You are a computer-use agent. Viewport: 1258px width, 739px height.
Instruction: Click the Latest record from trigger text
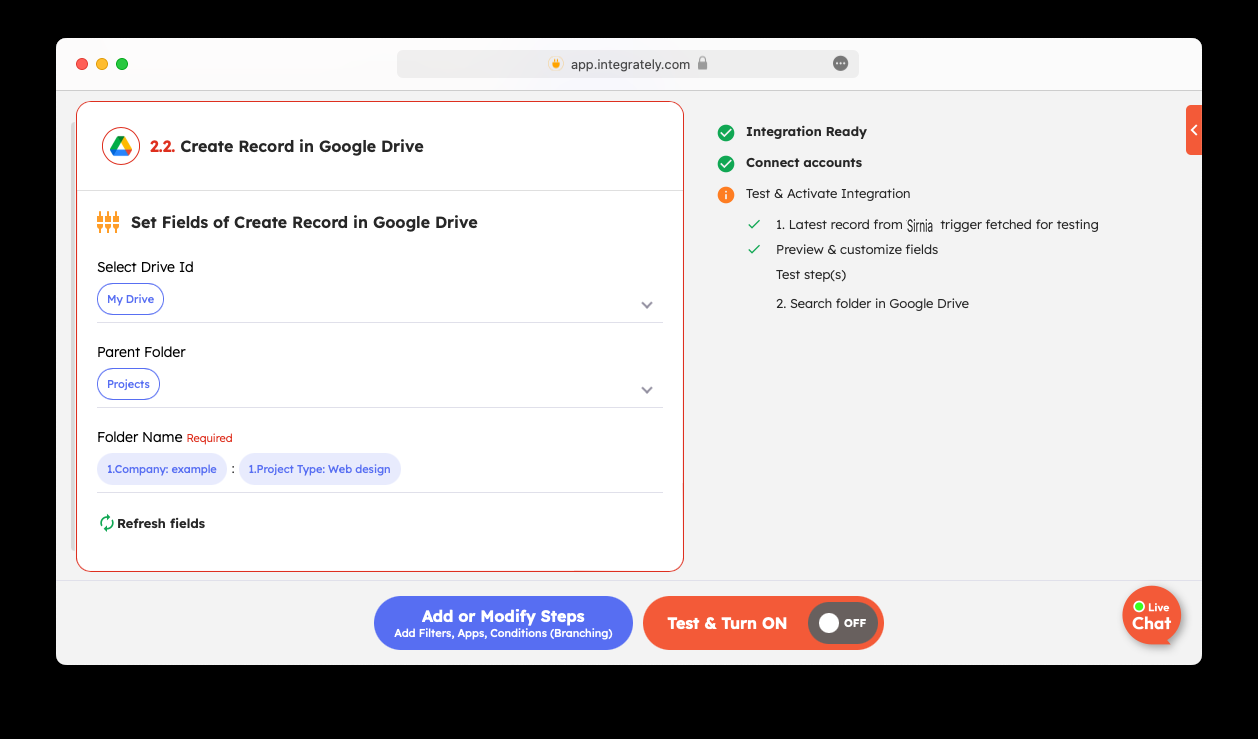pyautogui.click(x=937, y=225)
